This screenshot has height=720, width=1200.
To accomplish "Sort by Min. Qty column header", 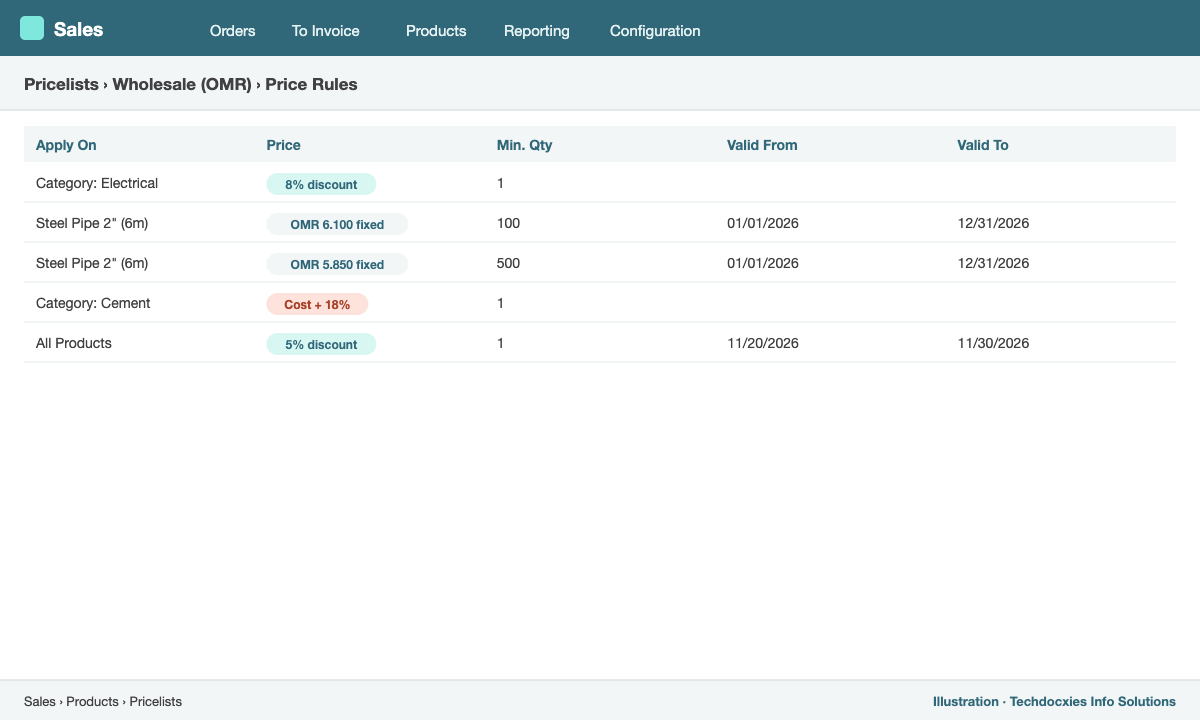I will 524,145.
